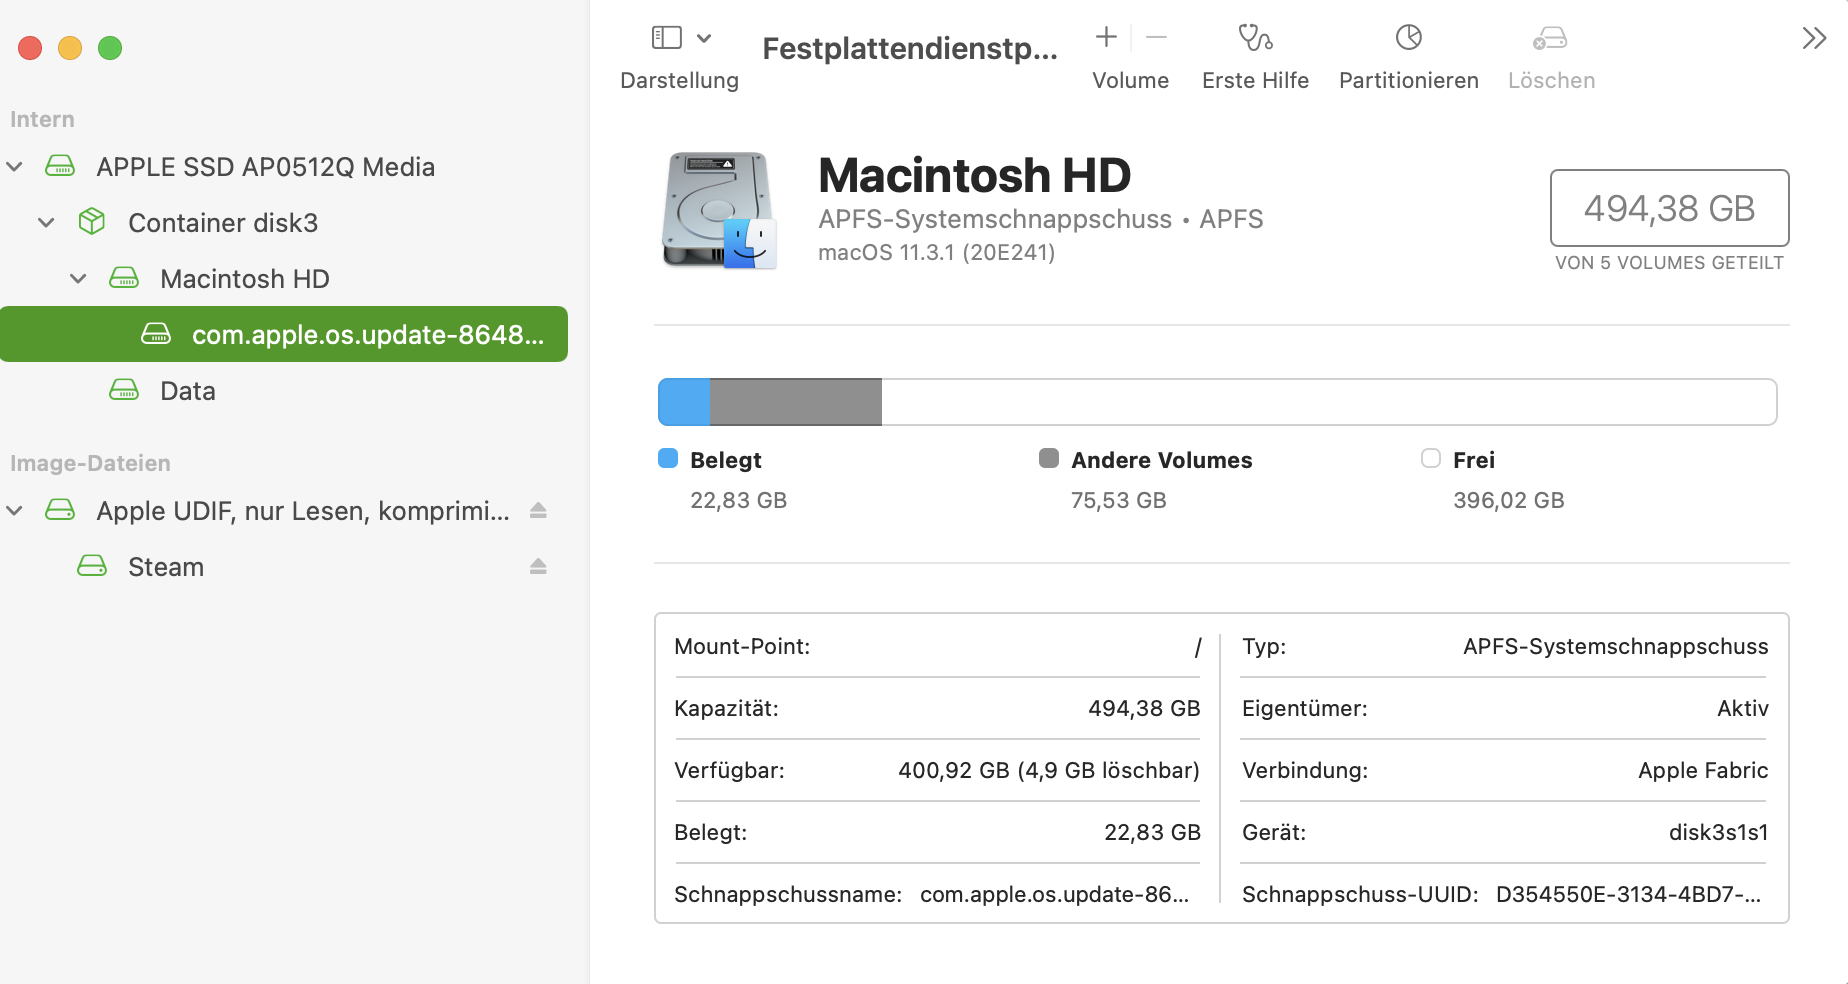
Task: Click the APFS-Systemschnappschuss subtitle text
Action: click(x=995, y=219)
